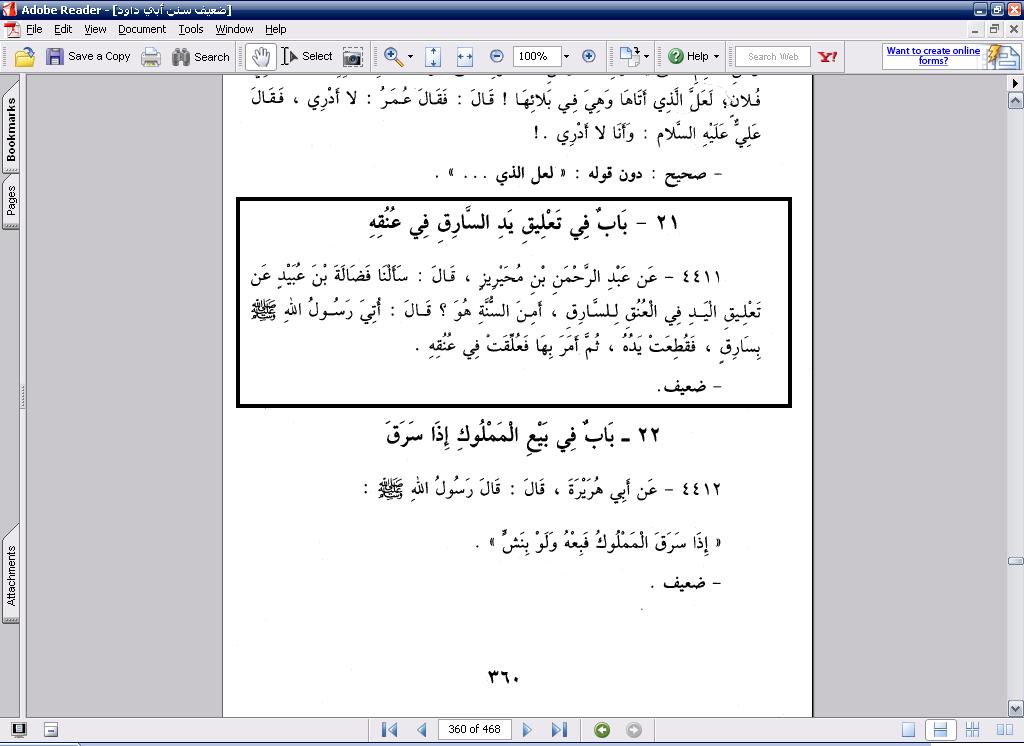Open a file with the folder icon

pyautogui.click(x=25, y=57)
